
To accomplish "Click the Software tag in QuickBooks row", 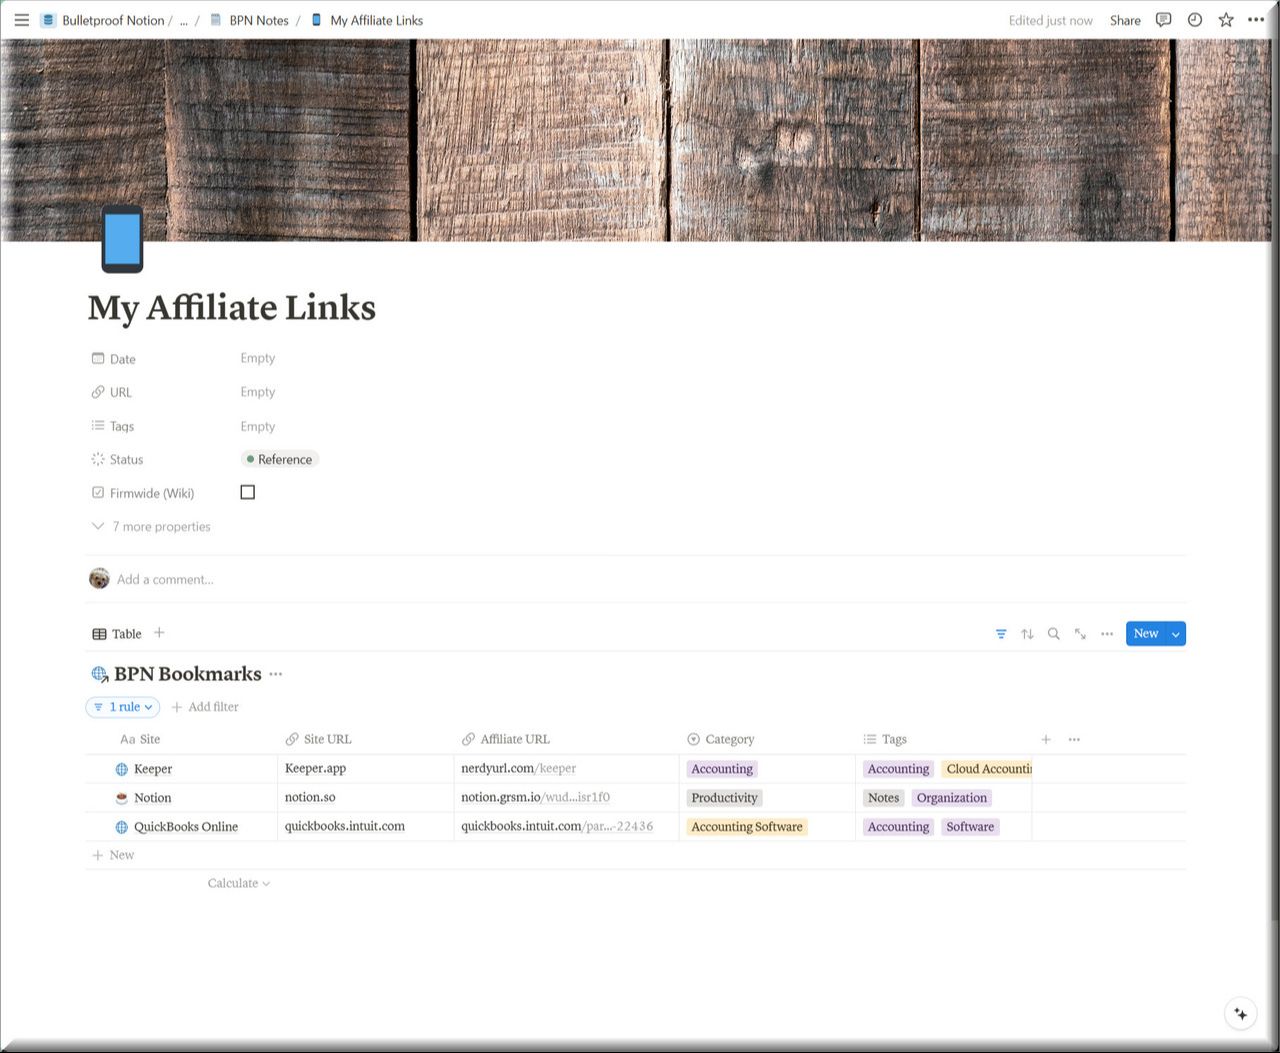I will pyautogui.click(x=970, y=827).
